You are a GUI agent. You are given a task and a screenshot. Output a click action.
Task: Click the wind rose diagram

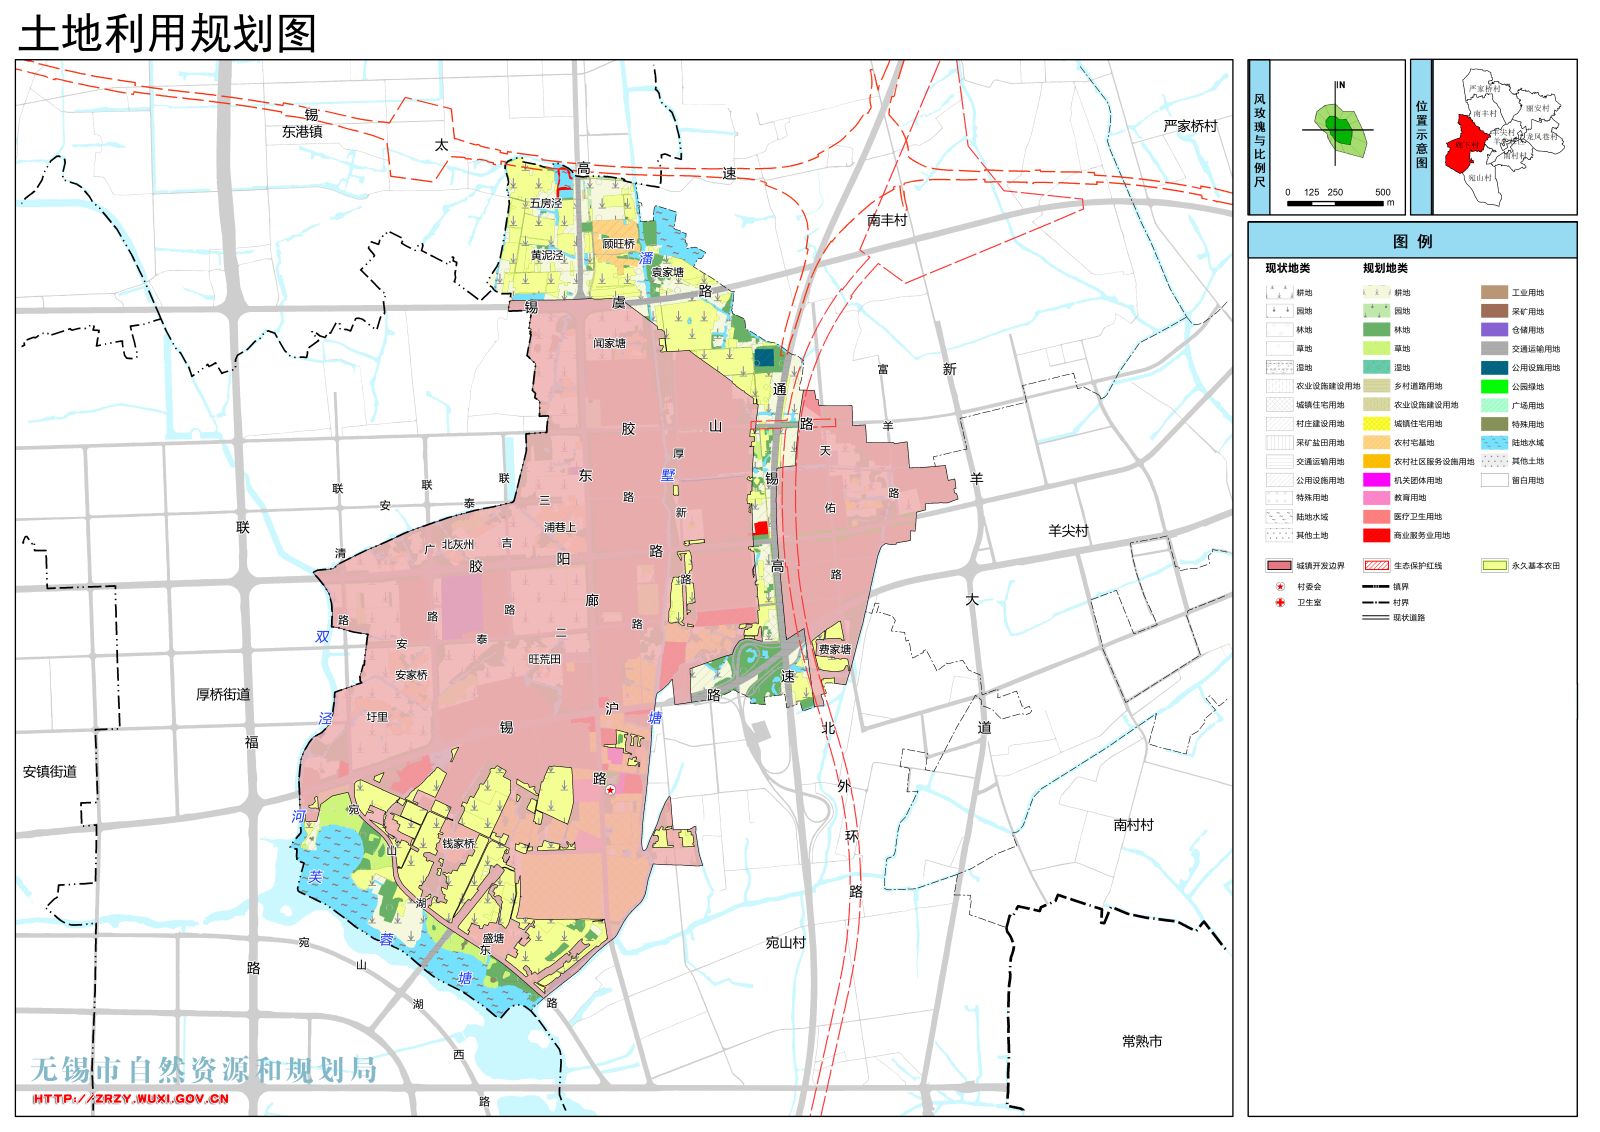pos(1338,129)
